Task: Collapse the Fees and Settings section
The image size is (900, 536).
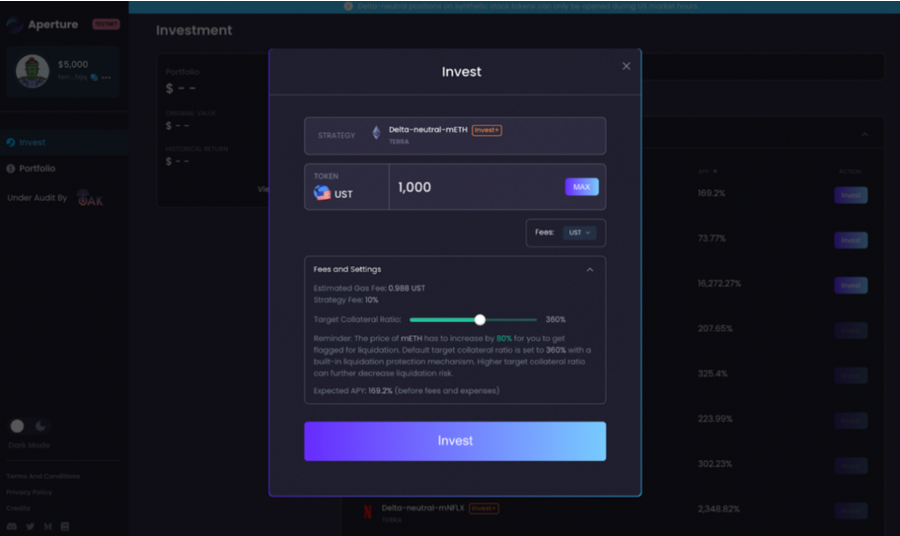Action: pos(589,270)
